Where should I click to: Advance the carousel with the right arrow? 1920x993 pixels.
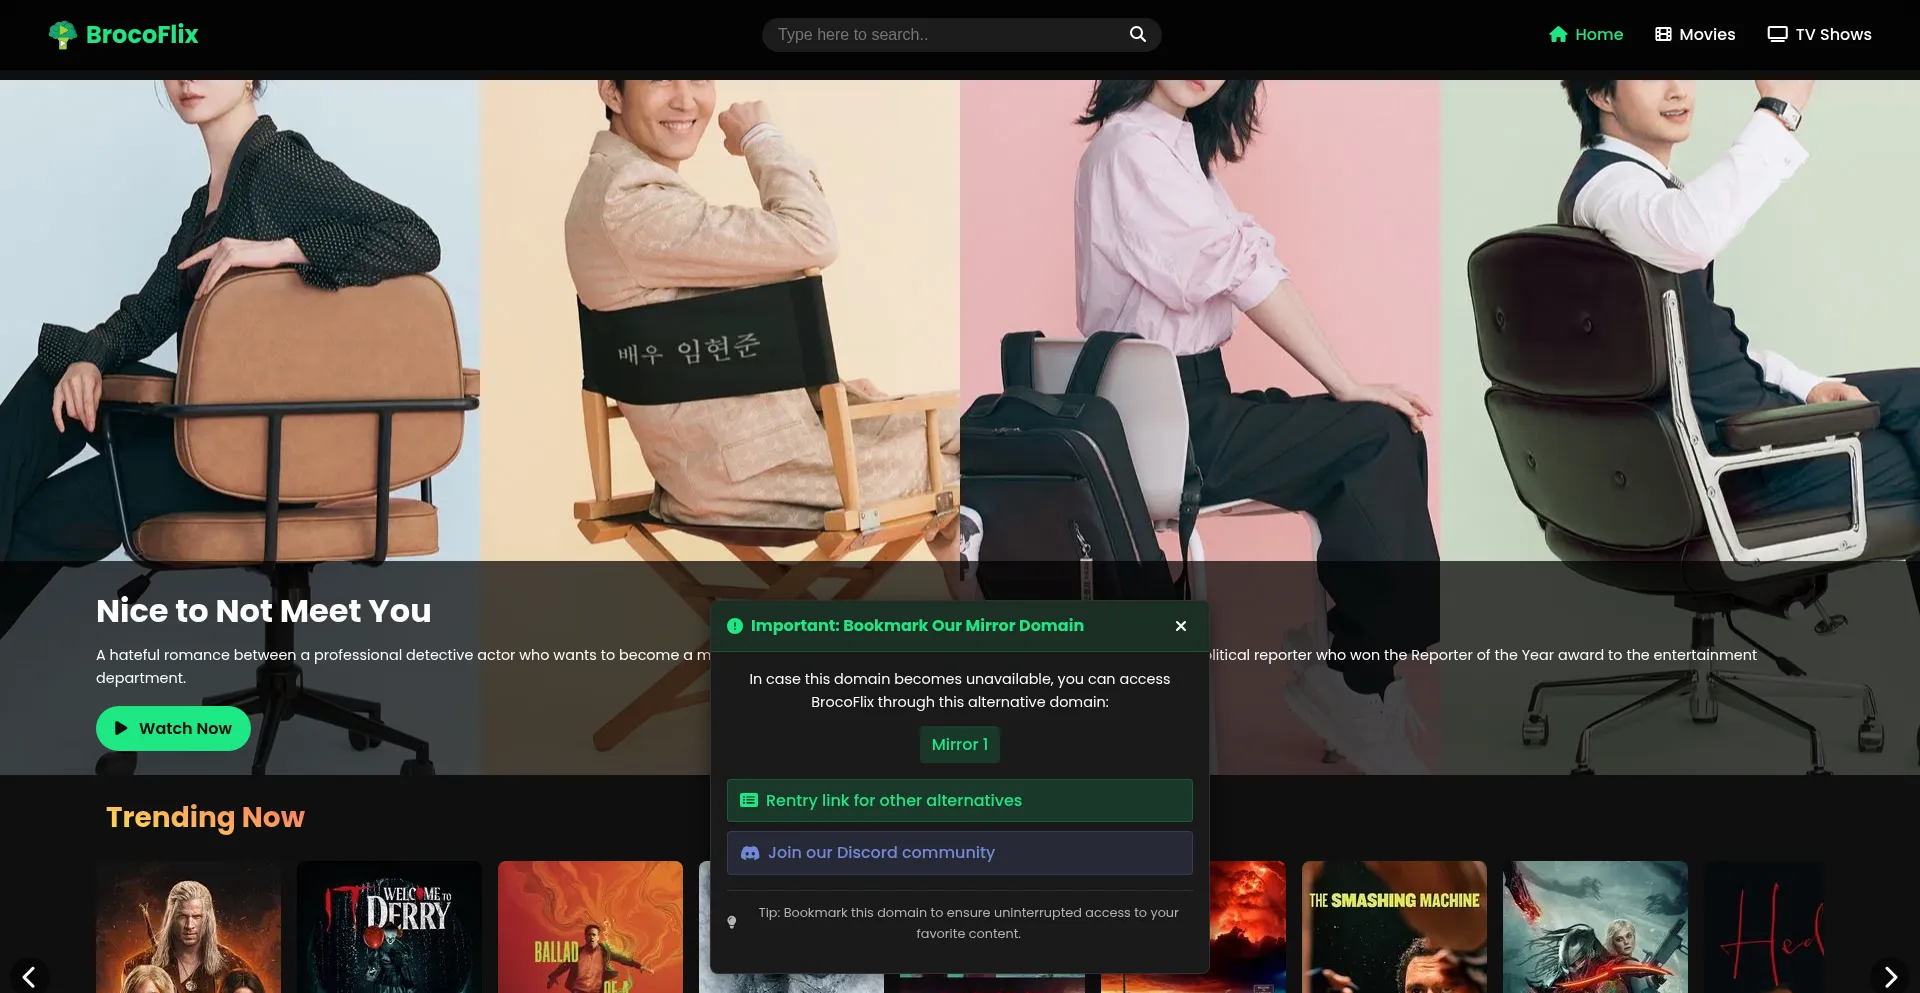pyautogui.click(x=1889, y=977)
